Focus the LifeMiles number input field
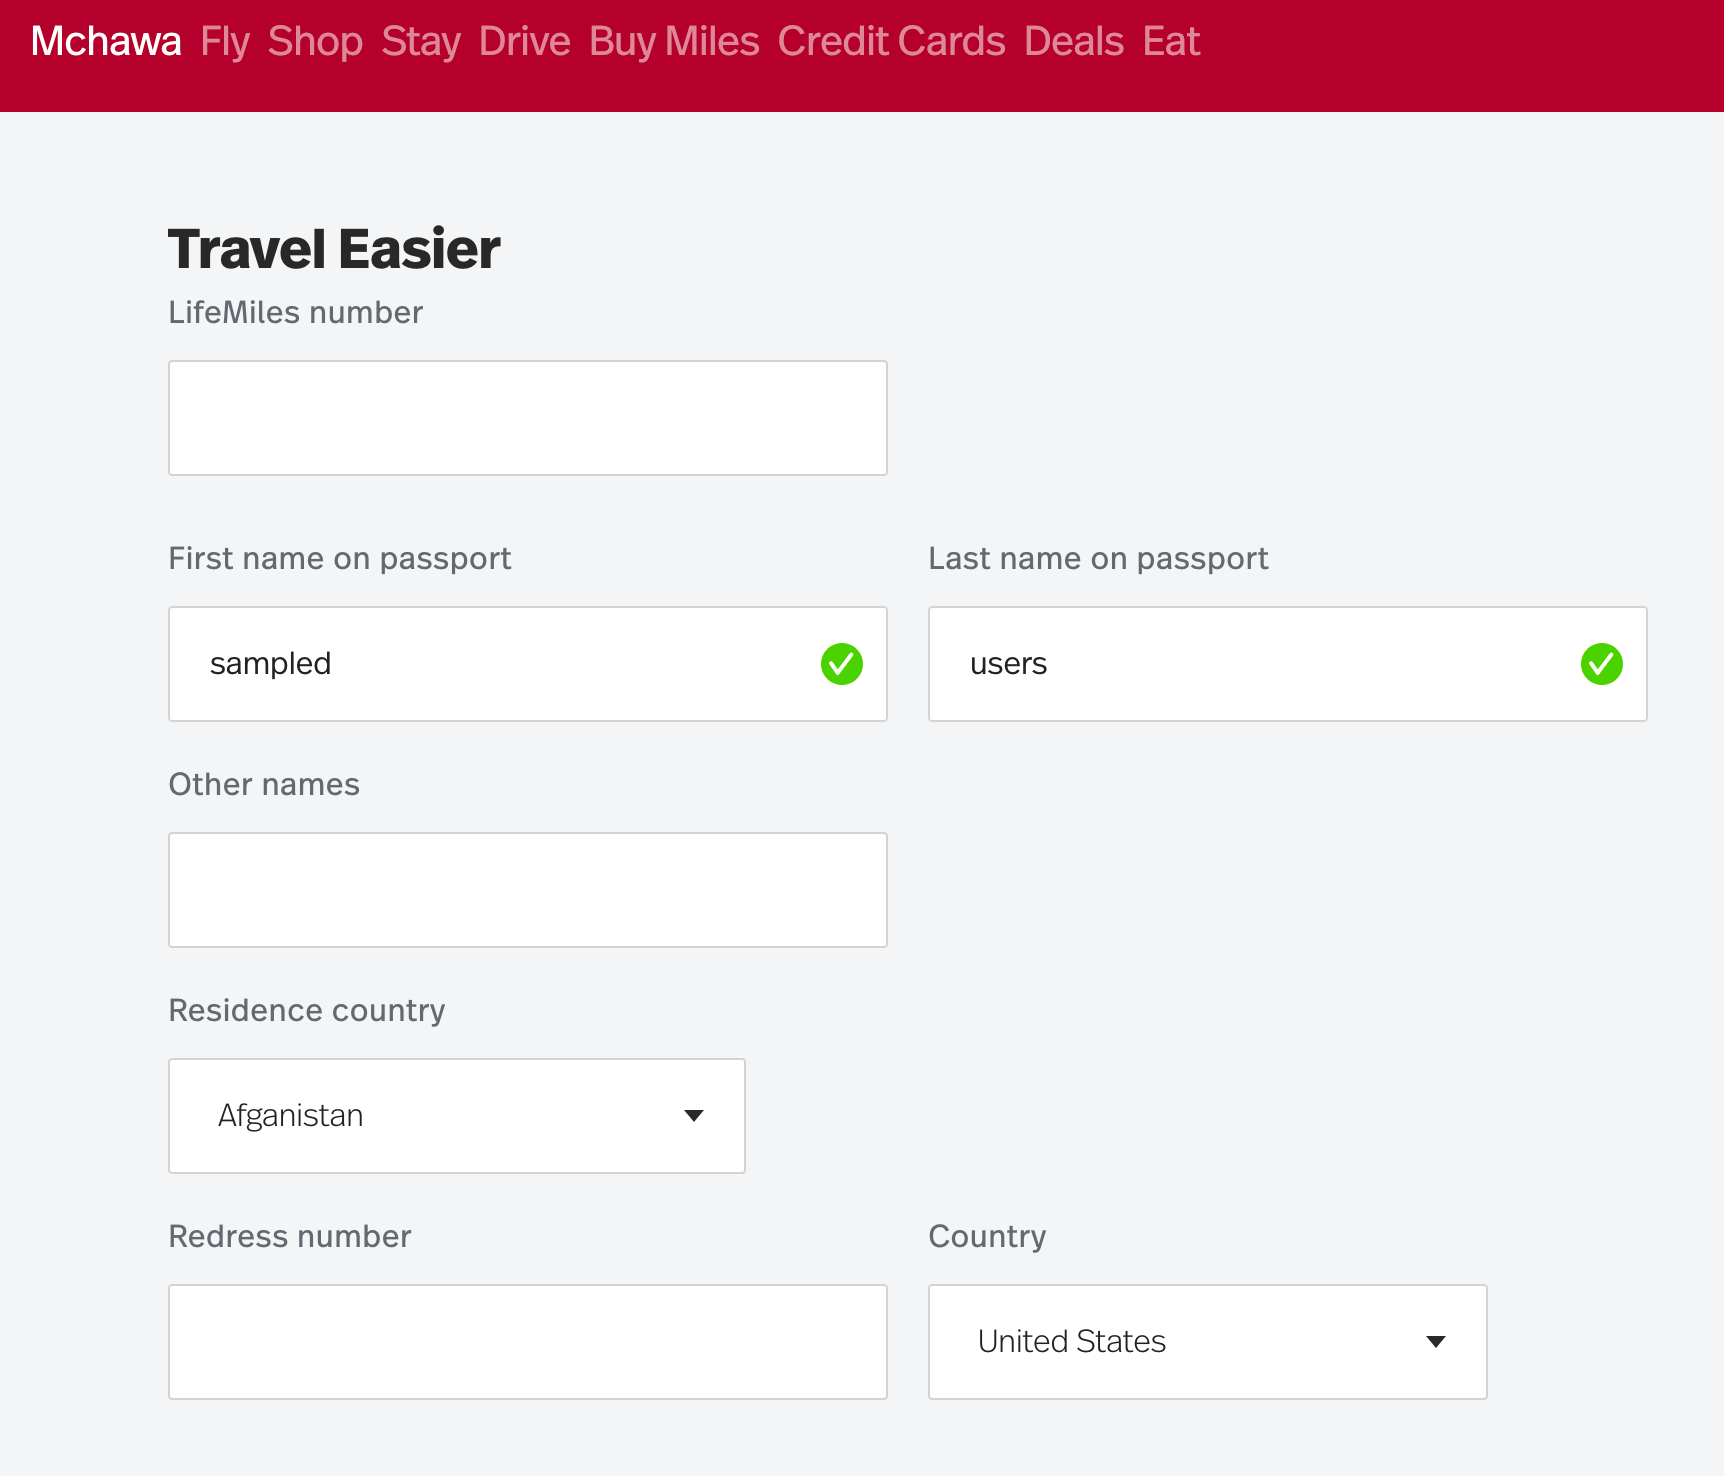This screenshot has width=1724, height=1476. click(528, 418)
